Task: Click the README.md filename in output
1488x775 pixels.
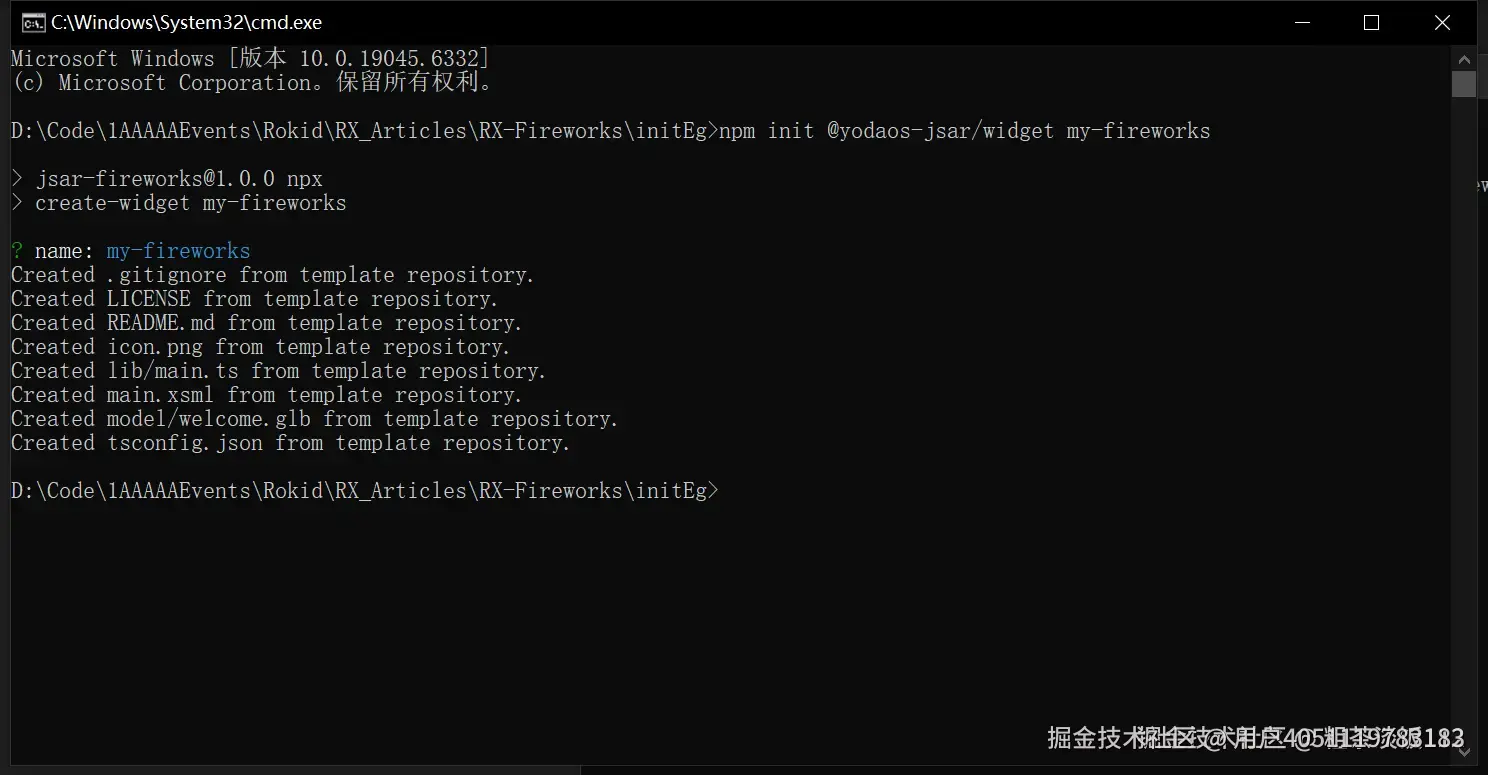Action: coord(160,323)
